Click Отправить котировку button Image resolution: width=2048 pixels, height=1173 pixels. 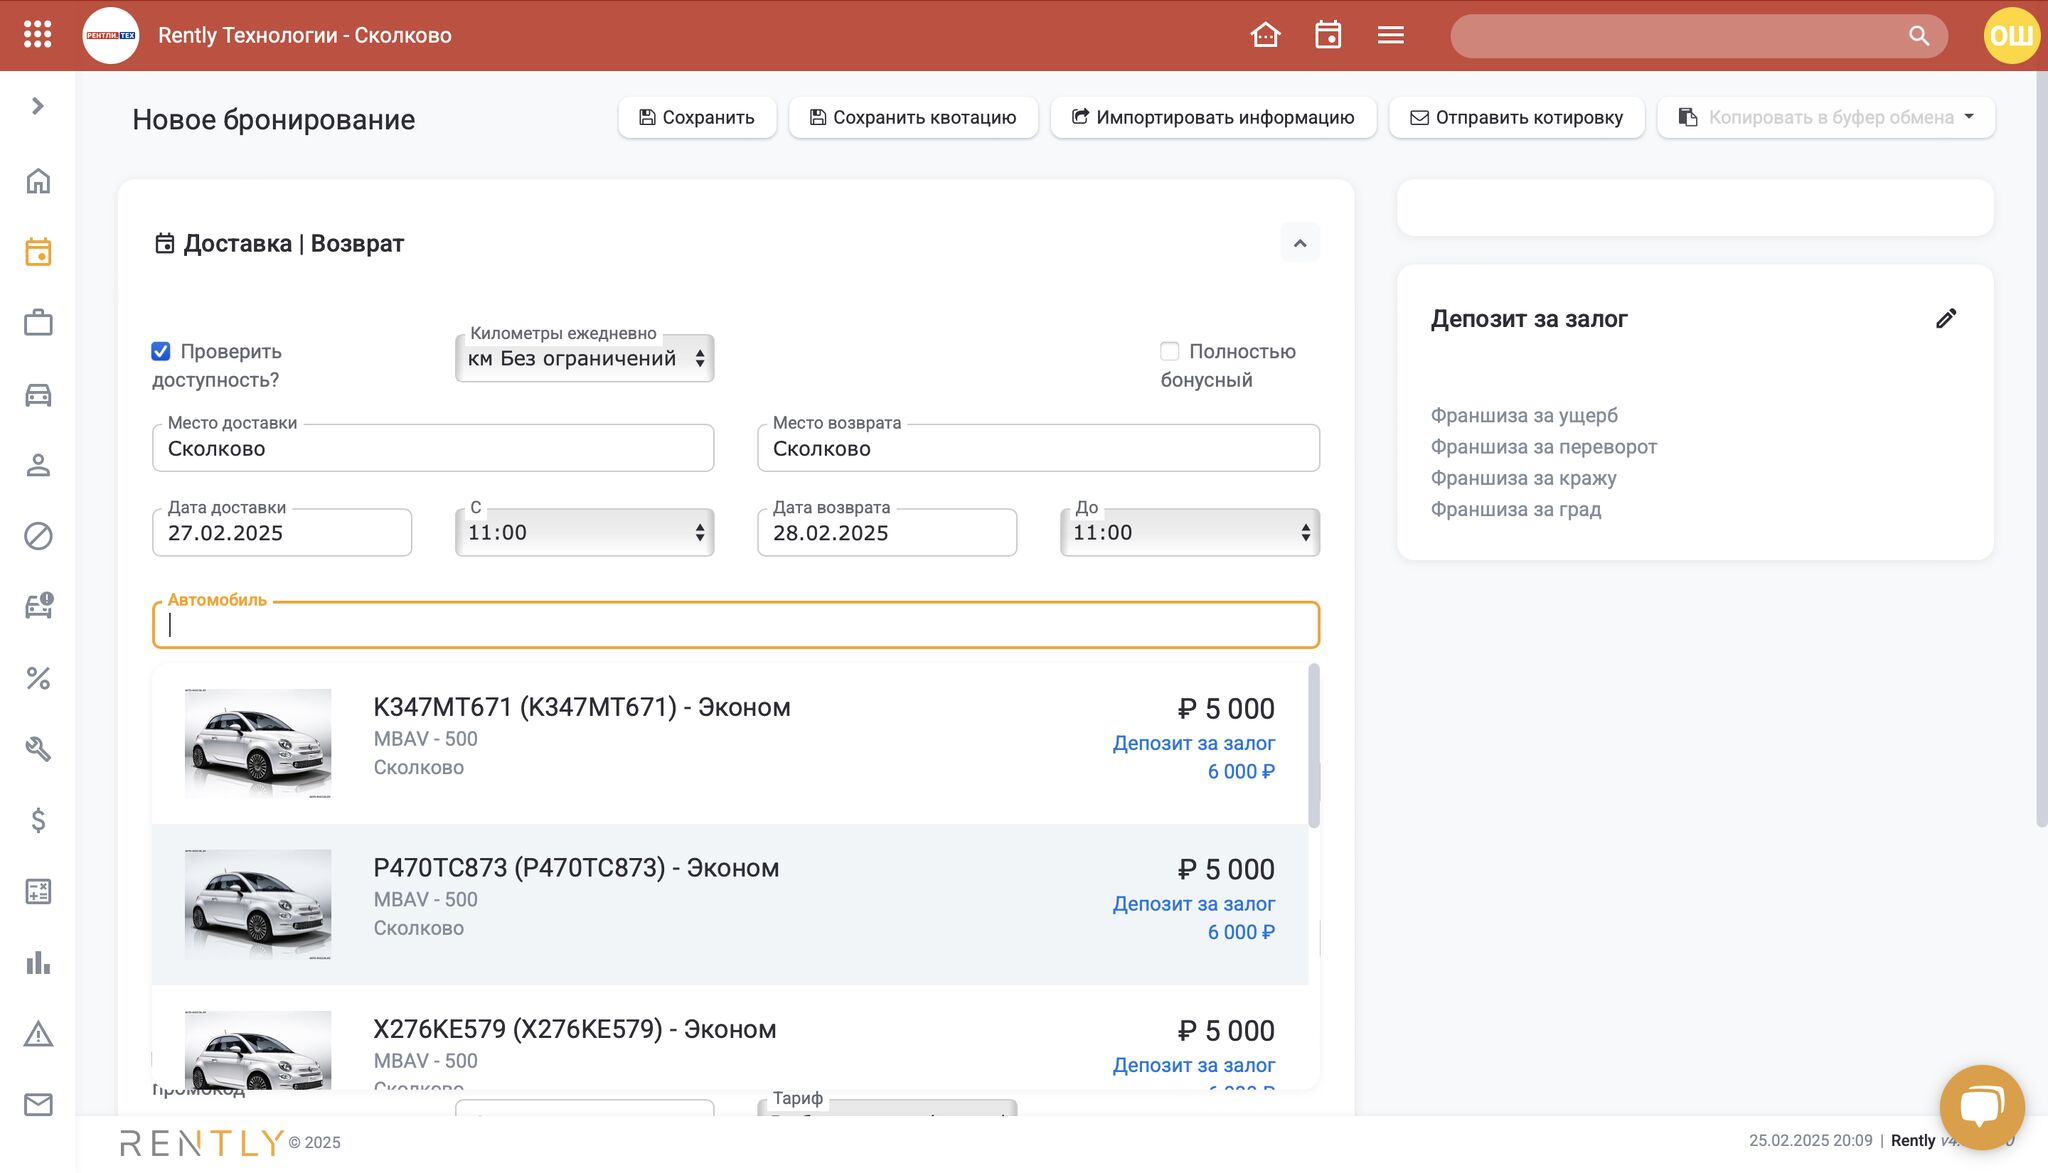point(1516,118)
